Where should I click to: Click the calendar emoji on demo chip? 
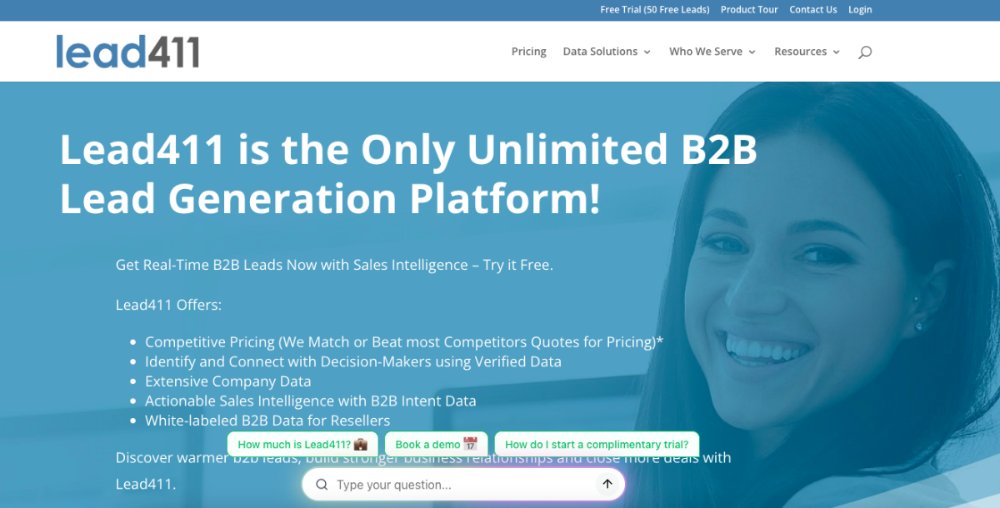[x=470, y=444]
